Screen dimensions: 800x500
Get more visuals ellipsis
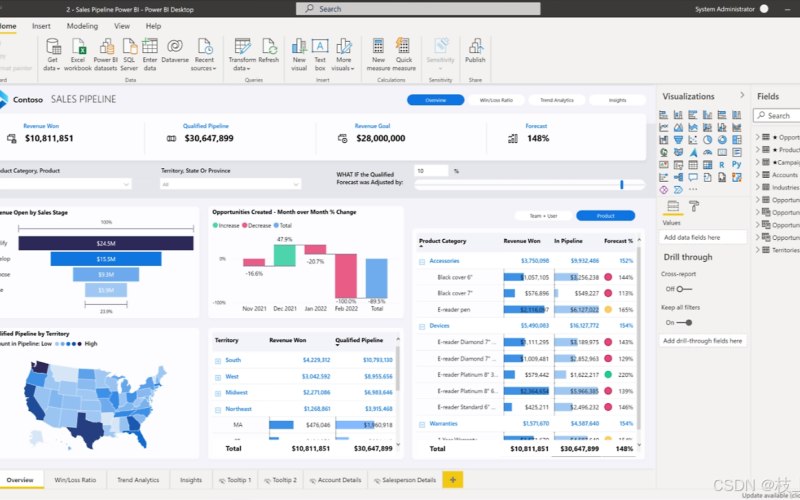click(693, 189)
